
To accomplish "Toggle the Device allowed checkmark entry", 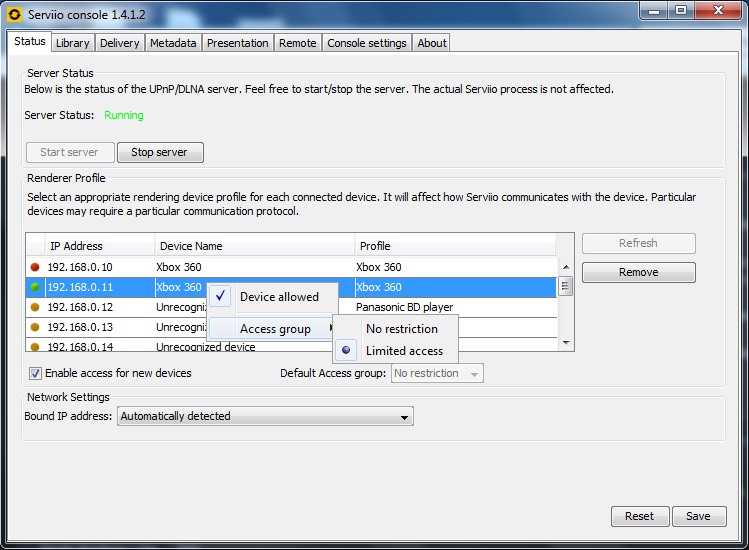I will pos(272,297).
